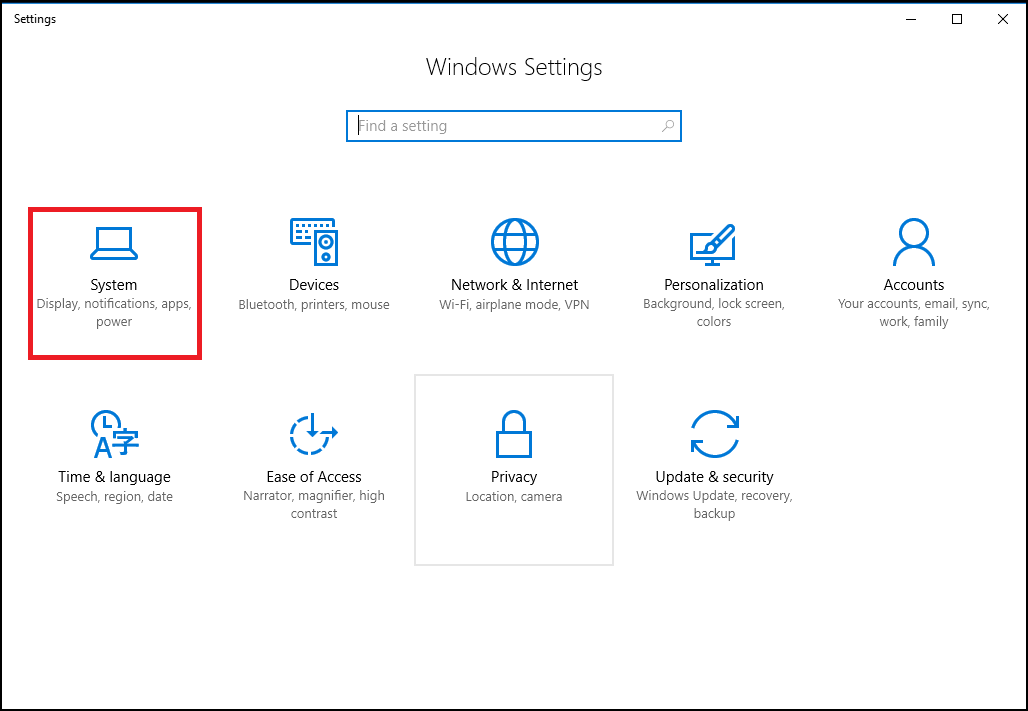Click the keyboard icon above Devices
Viewport: 1028px width, 711px height.
click(x=314, y=241)
